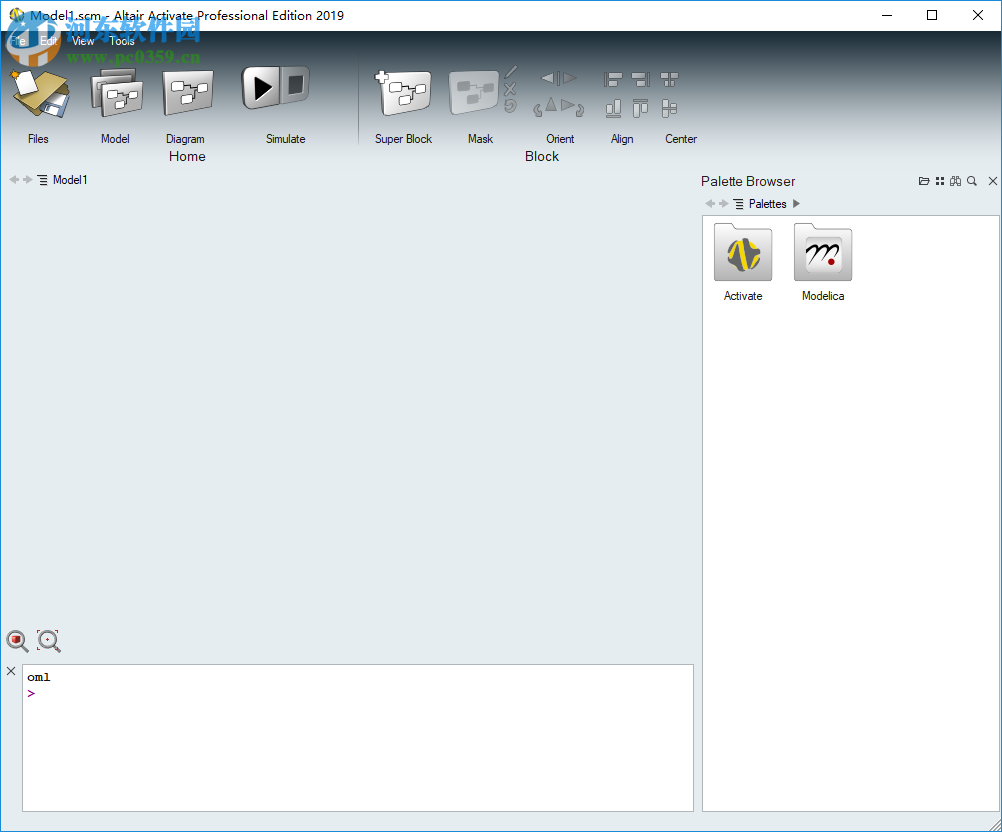Click the Model1 breadcrumb in diagram
Viewport: 1002px width, 832px height.
coord(70,180)
